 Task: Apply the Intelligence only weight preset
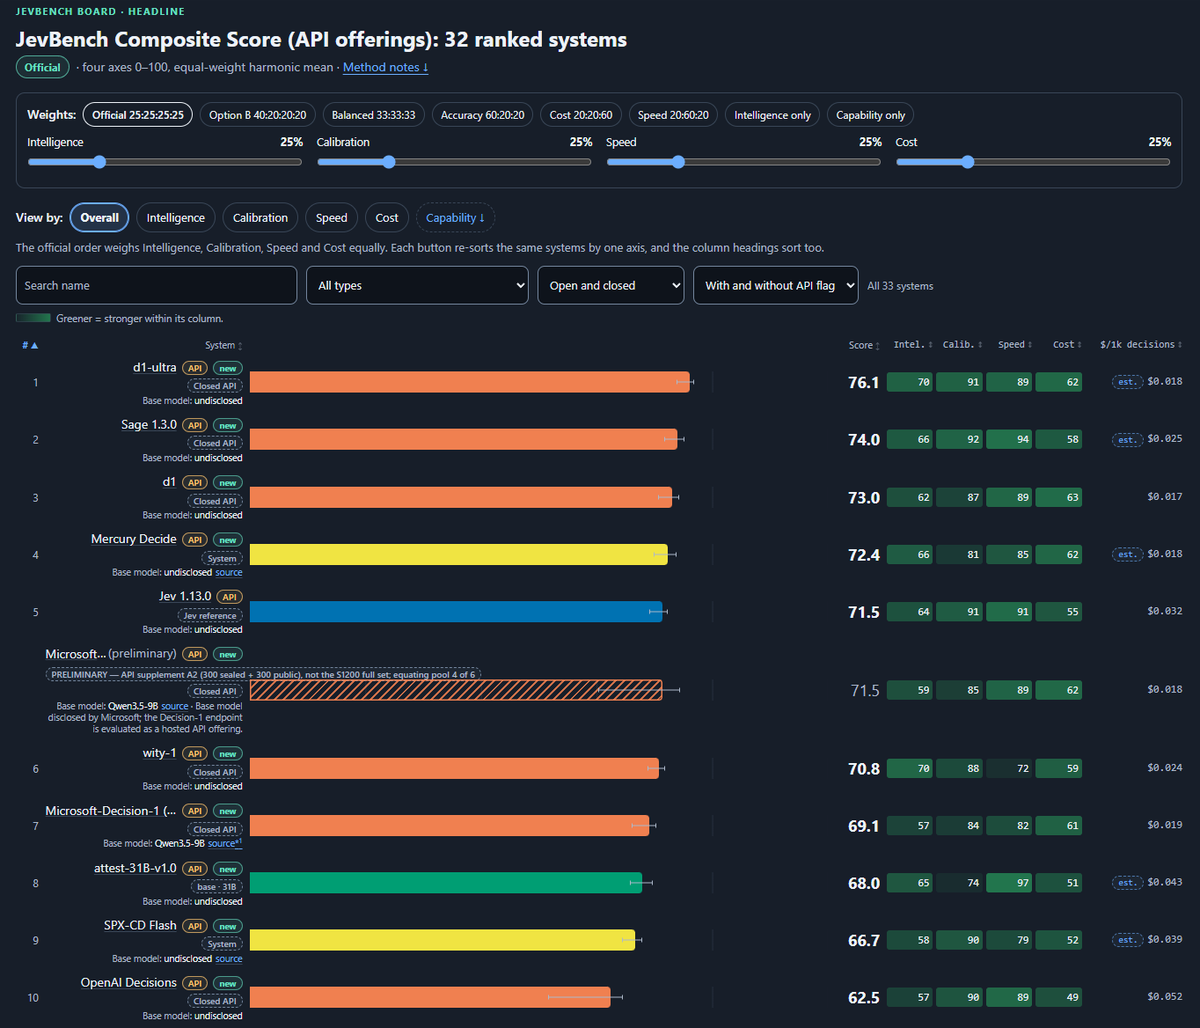click(x=772, y=115)
